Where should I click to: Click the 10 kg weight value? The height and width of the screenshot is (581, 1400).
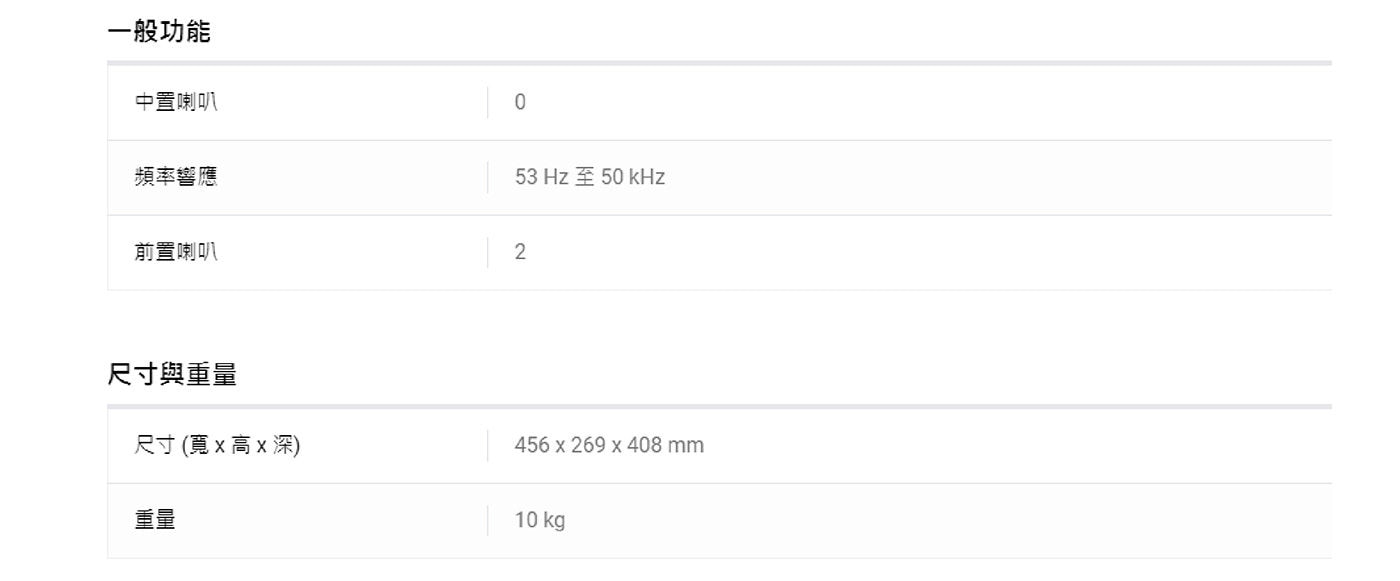540,520
